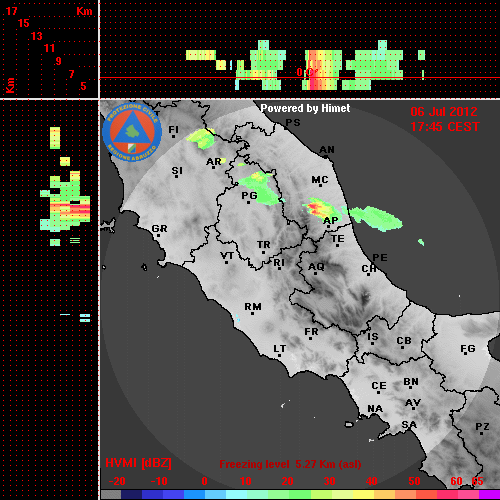Click the VT city marker
Image resolution: width=500 pixels, height=500 pixels.
point(226,262)
